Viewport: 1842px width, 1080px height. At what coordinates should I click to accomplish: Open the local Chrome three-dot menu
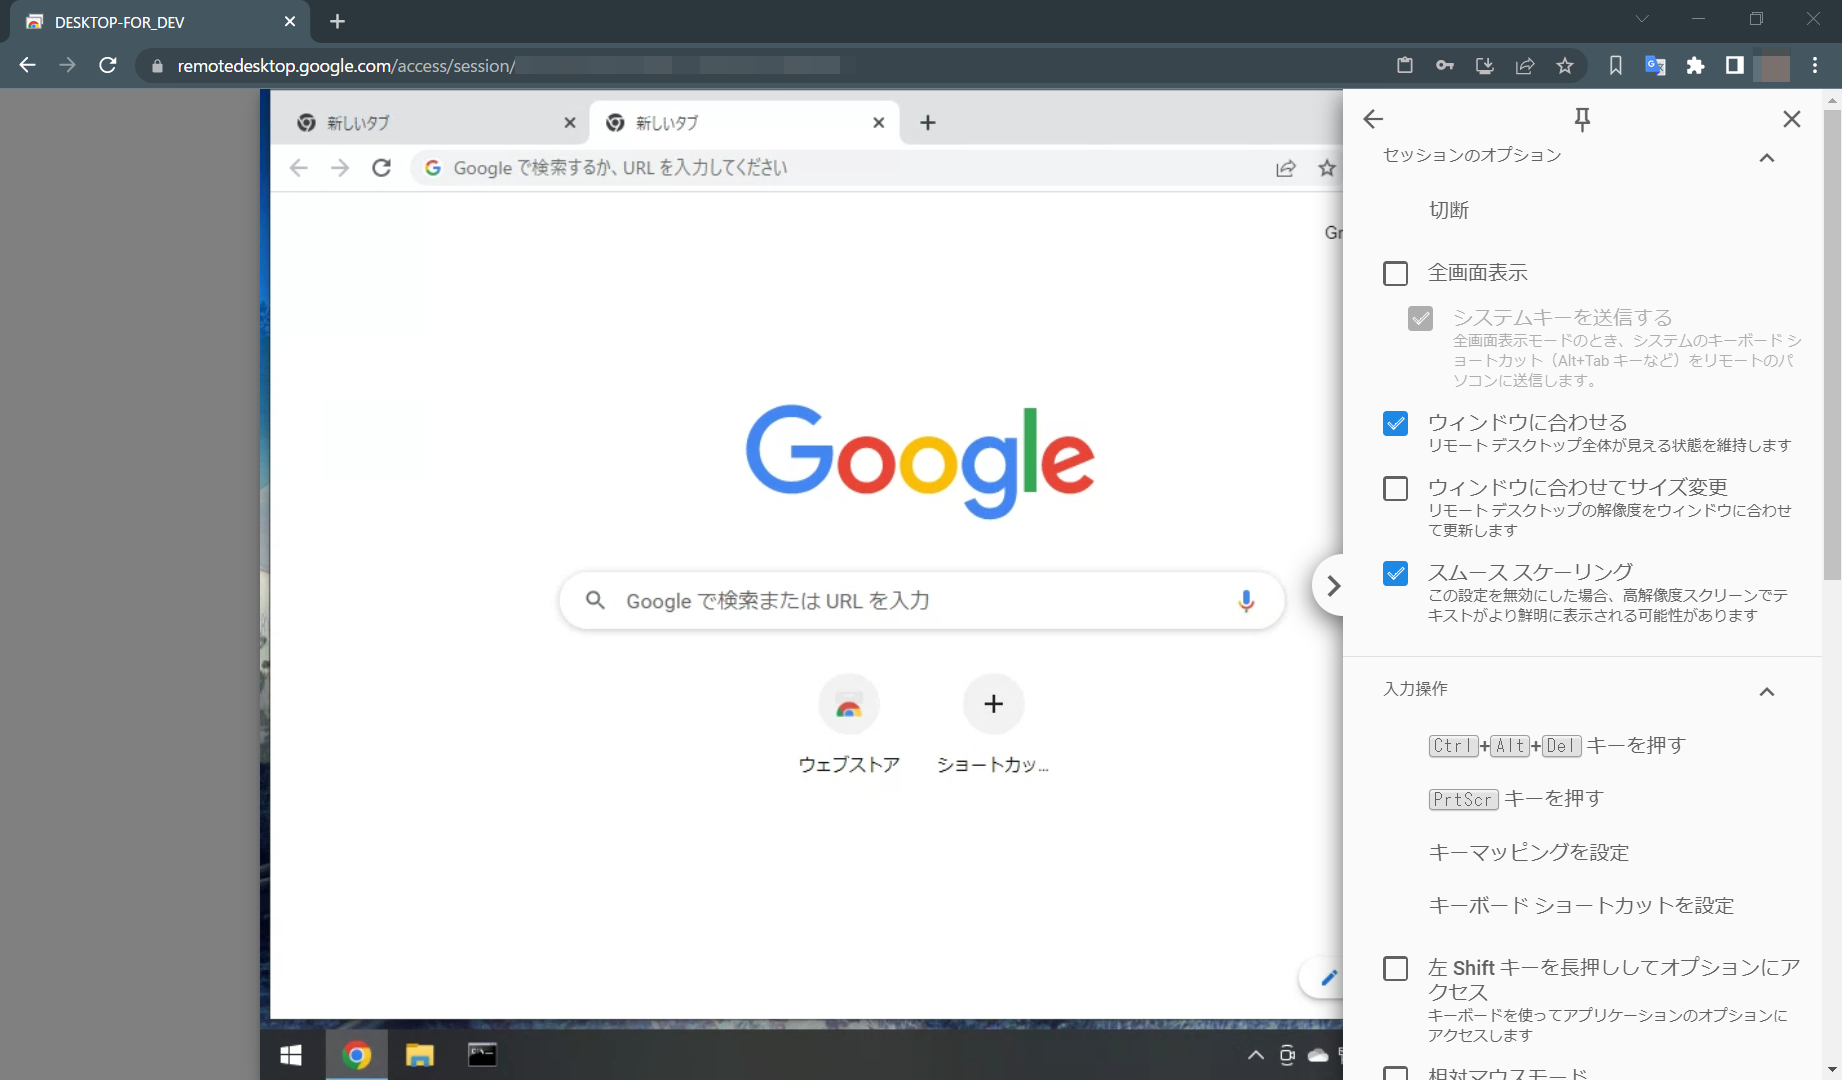pos(1815,66)
